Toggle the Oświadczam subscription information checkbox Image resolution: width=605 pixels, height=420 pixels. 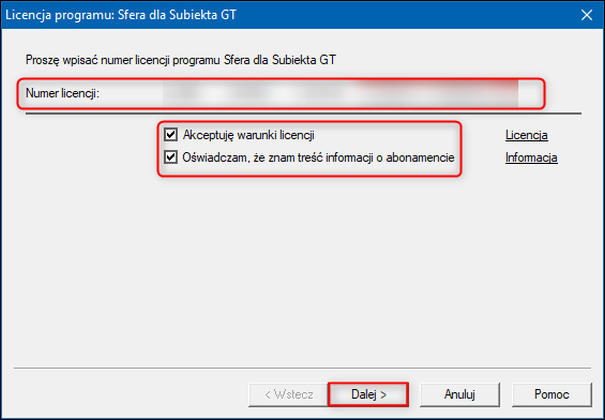point(171,158)
